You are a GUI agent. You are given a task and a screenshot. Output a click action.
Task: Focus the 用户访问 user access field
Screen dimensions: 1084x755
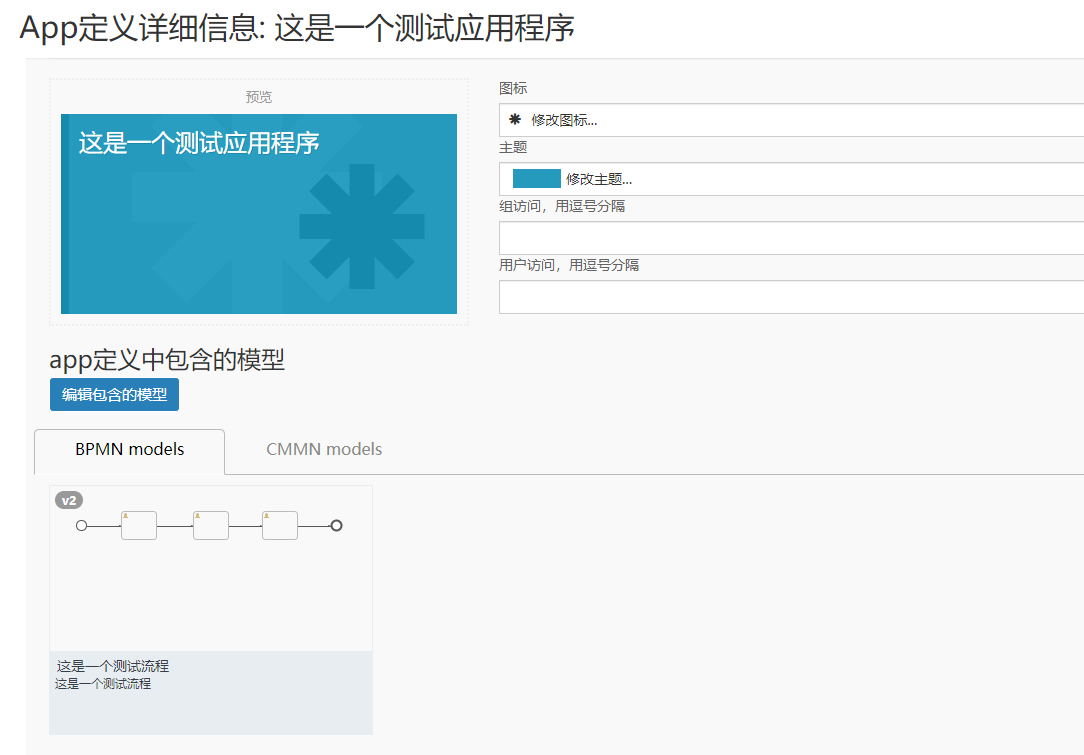pyautogui.click(x=791, y=297)
